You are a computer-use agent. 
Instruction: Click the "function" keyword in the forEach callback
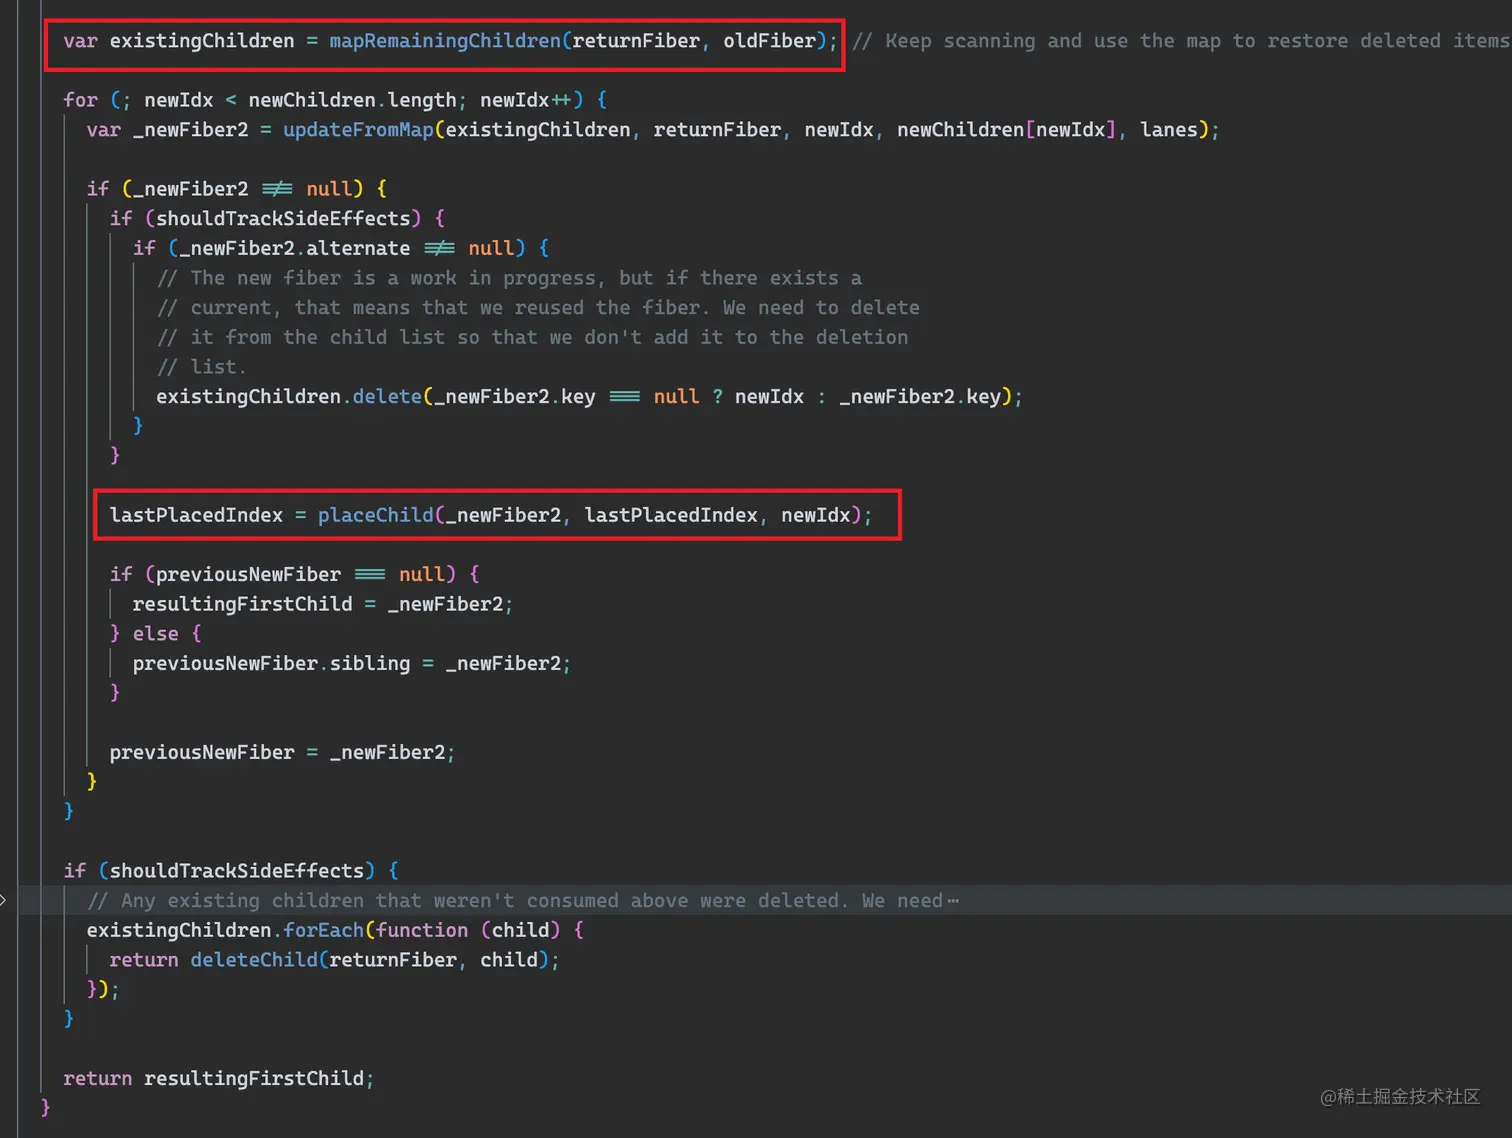tap(422, 930)
